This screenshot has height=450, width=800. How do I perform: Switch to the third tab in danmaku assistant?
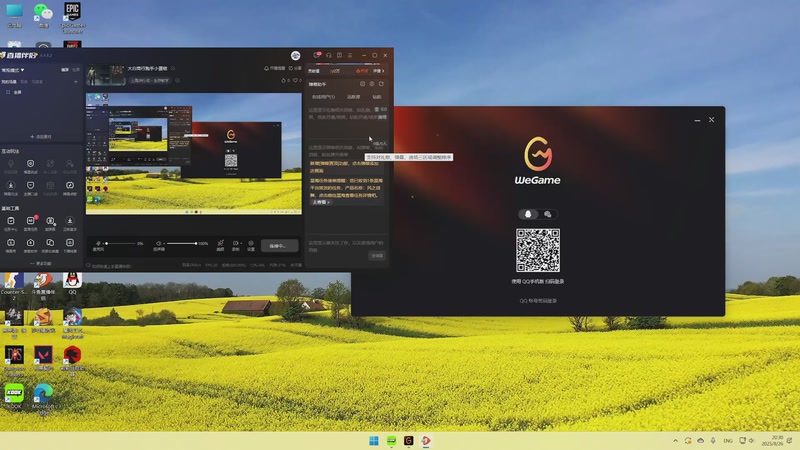pos(377,97)
